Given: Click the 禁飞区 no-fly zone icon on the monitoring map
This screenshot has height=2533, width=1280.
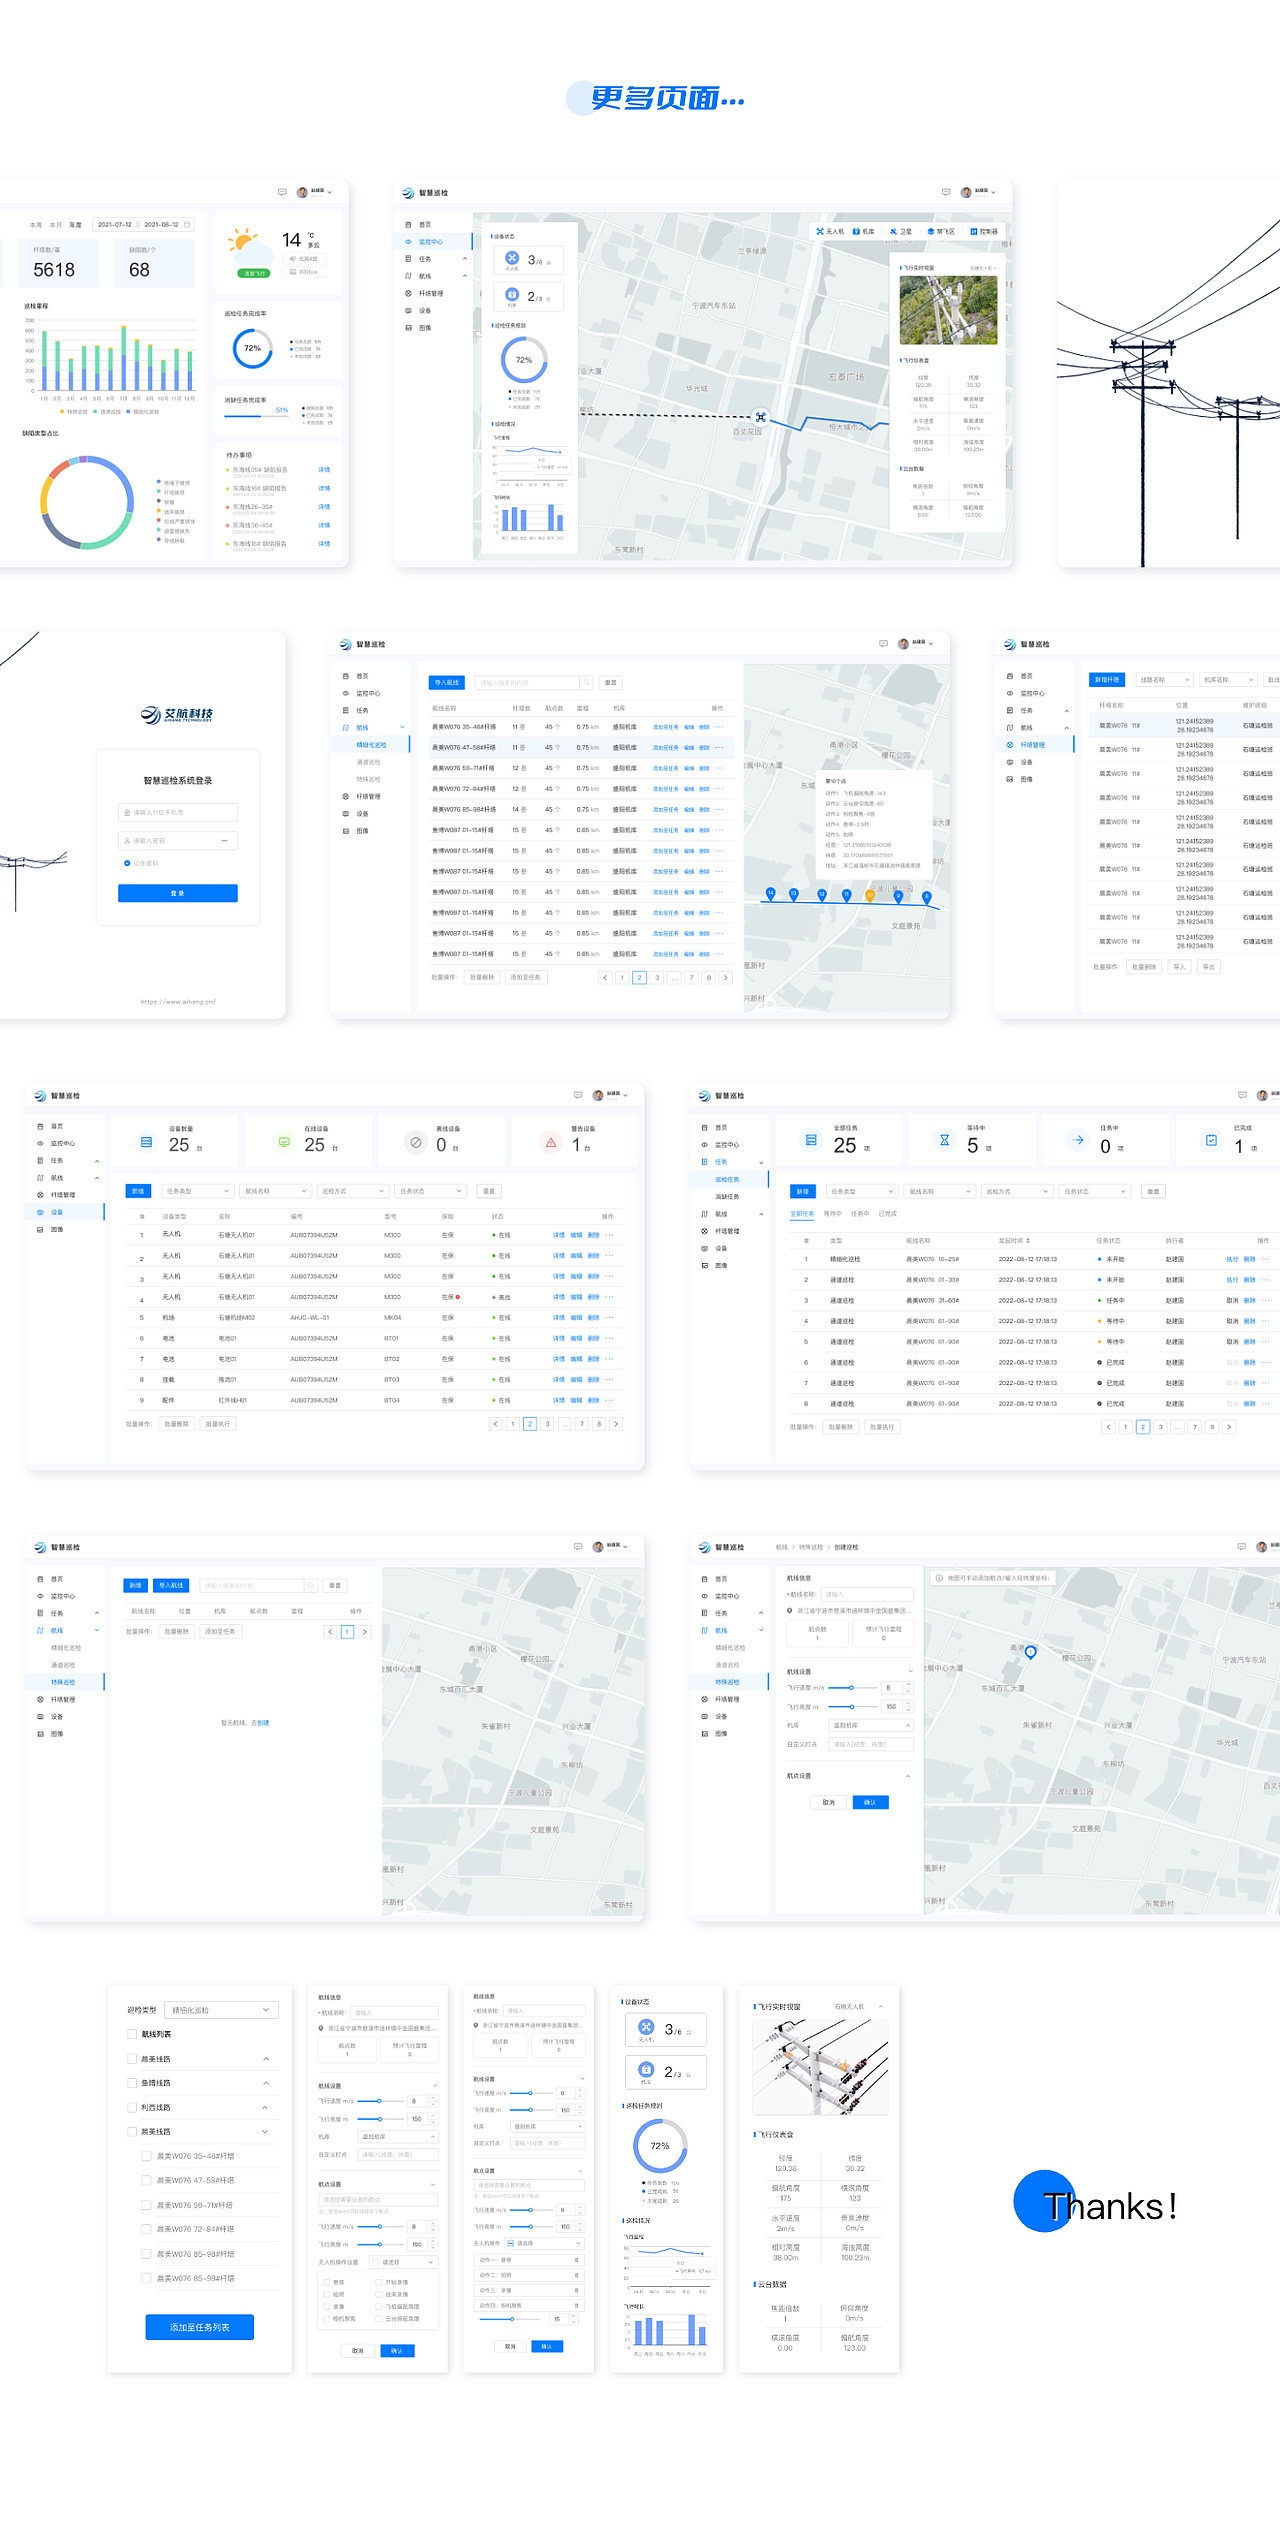Looking at the screenshot, I should [931, 231].
